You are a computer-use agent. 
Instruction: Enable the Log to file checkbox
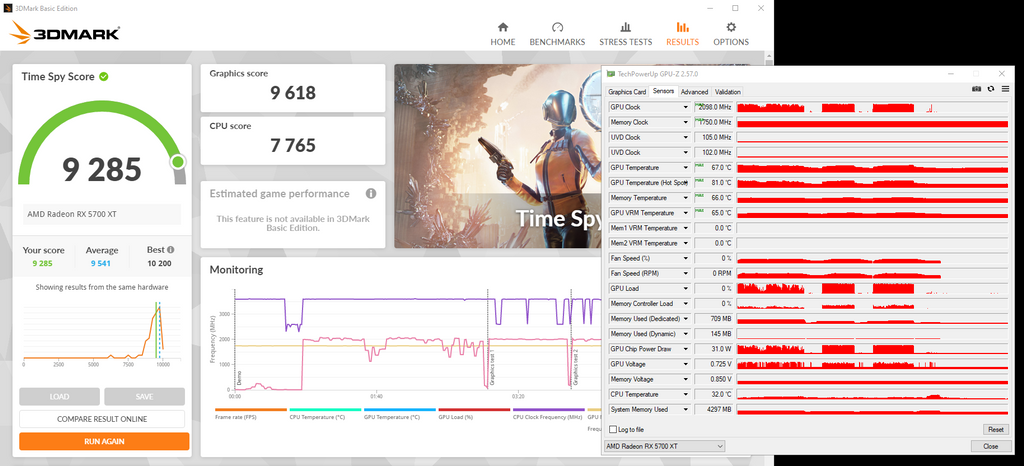[613, 429]
